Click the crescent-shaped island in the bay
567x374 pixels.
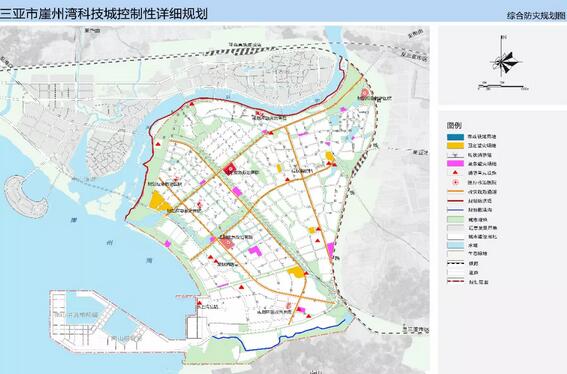coord(26,196)
